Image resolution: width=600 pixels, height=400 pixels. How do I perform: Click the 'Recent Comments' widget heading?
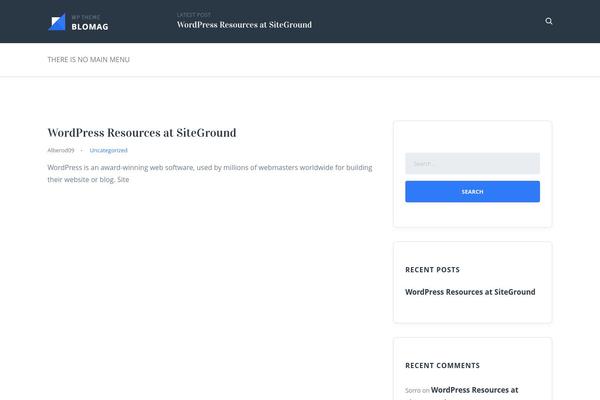(x=442, y=366)
